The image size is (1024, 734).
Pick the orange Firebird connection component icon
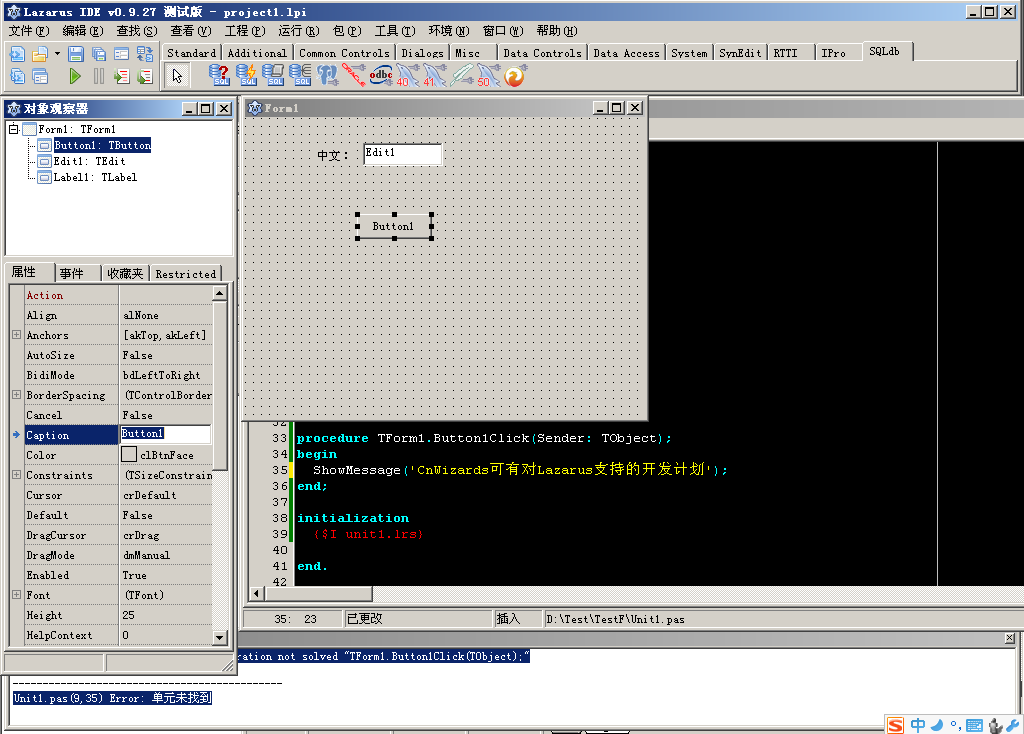(515, 76)
